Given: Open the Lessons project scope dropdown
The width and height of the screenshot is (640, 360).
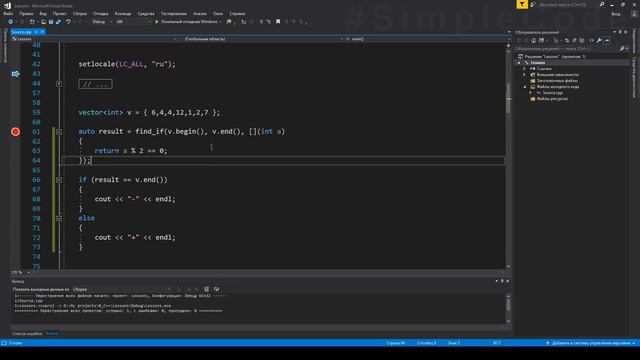Looking at the screenshot, I should coord(94,39).
